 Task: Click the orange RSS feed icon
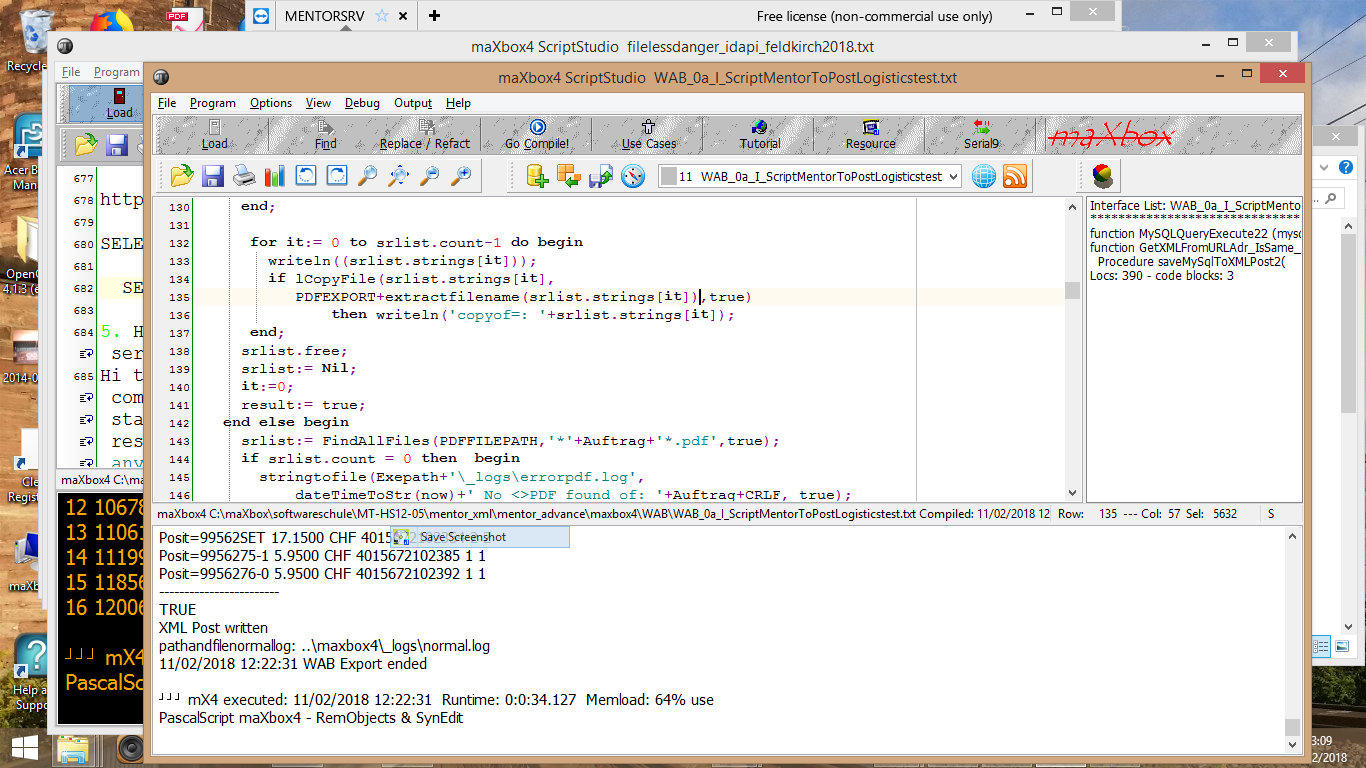[x=1015, y=177]
